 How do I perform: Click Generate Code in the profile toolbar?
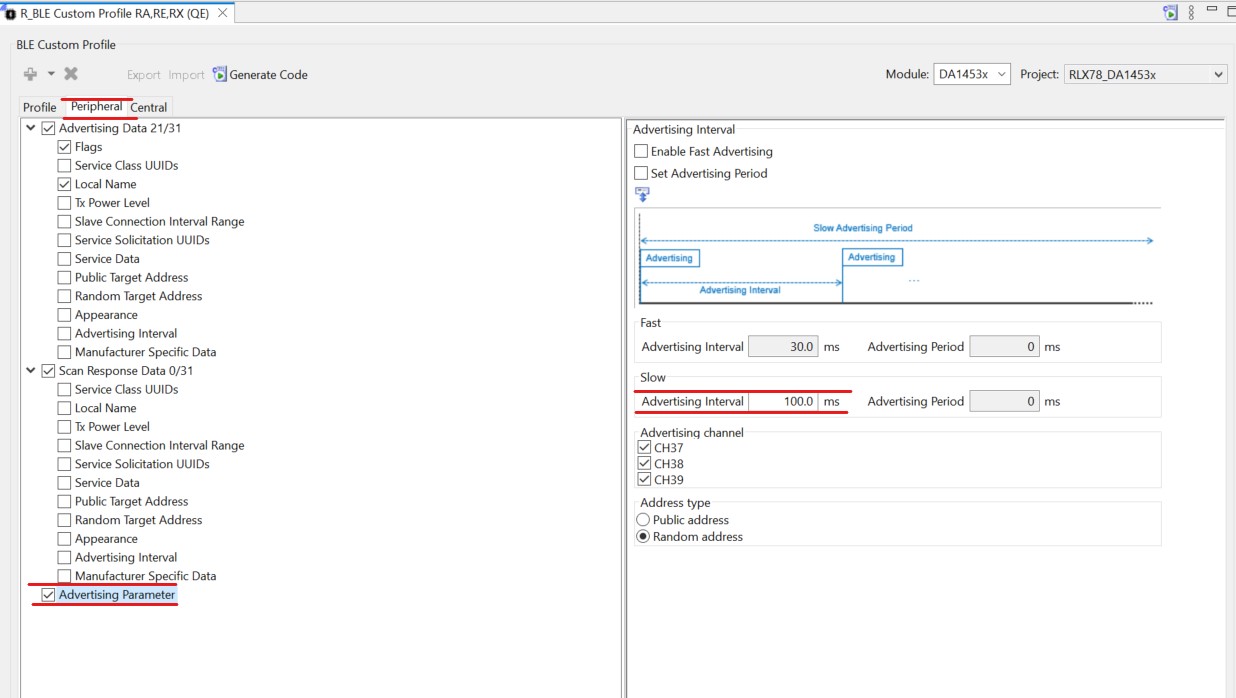tap(260, 74)
